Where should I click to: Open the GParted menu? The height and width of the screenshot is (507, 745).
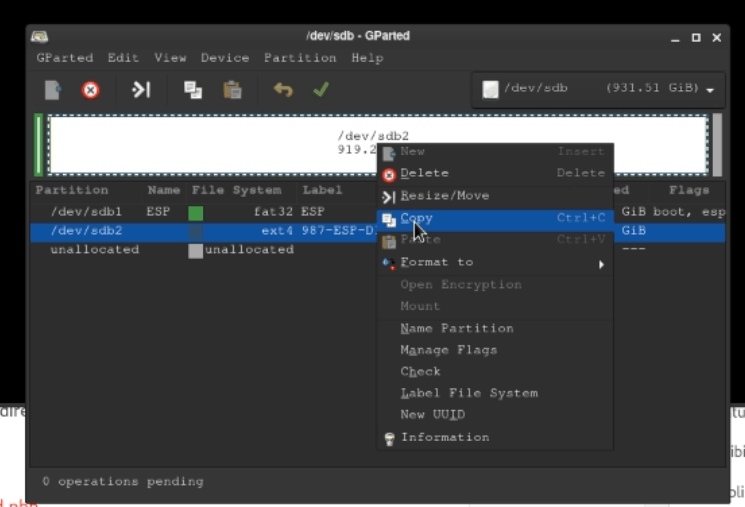[65, 58]
